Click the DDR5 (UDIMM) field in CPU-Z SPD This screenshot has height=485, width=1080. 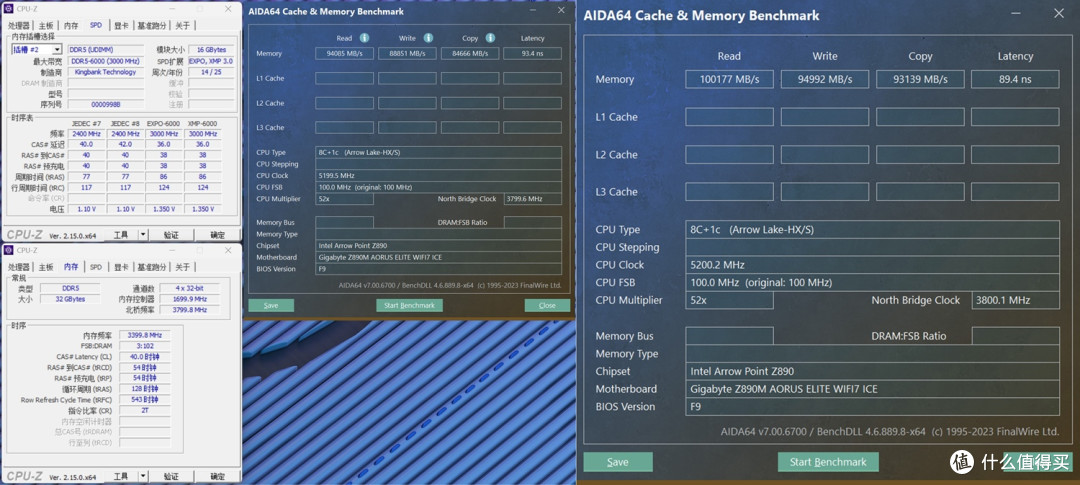click(x=105, y=50)
